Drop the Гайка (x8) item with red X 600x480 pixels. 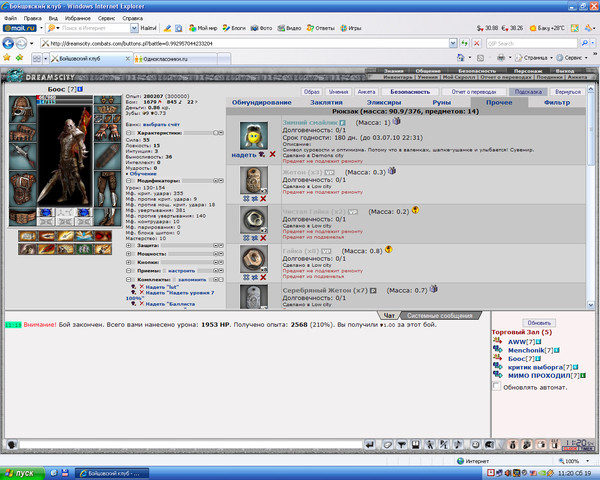pos(263,277)
